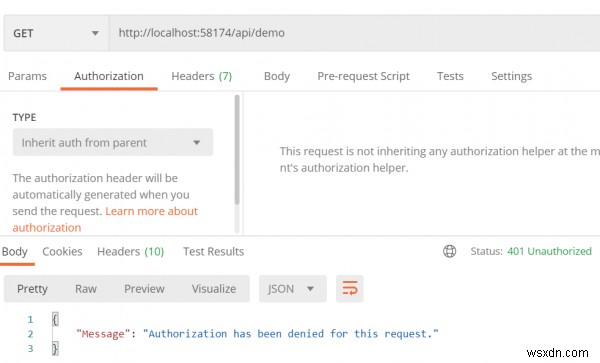Switch to Preview response view
This screenshot has height=363, width=600.
144,289
